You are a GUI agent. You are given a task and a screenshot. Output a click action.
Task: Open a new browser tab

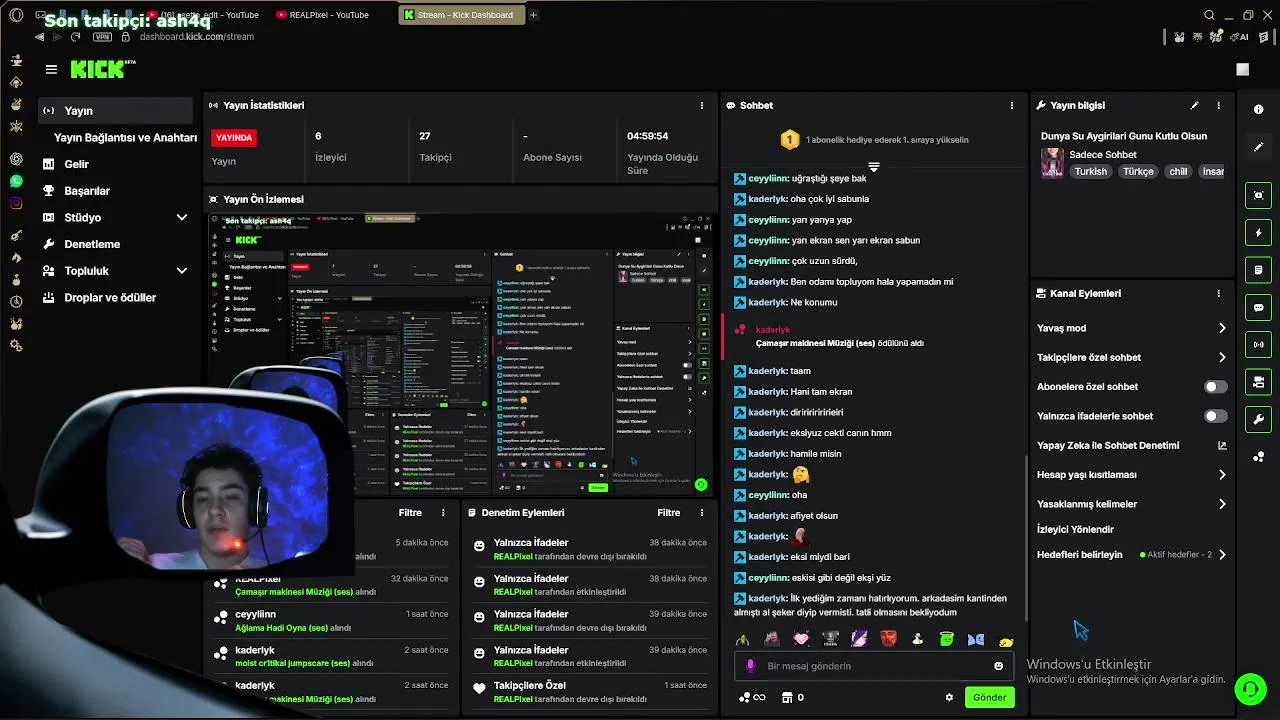(533, 15)
